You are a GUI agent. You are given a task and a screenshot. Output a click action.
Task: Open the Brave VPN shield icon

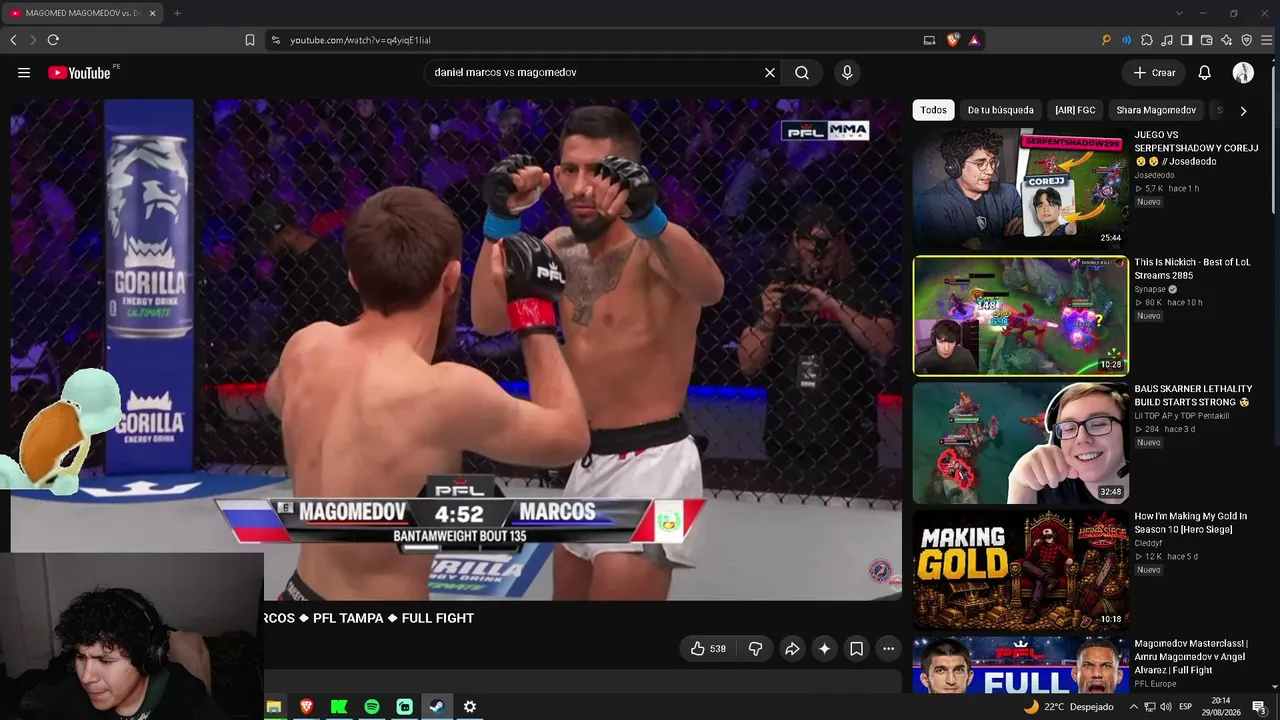click(x=1247, y=40)
